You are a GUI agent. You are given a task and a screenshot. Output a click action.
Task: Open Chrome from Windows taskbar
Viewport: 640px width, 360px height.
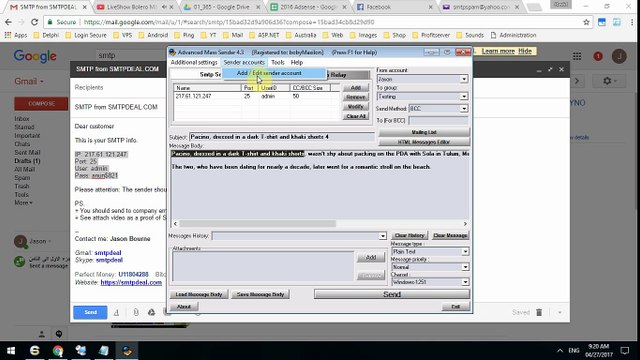[58, 351]
